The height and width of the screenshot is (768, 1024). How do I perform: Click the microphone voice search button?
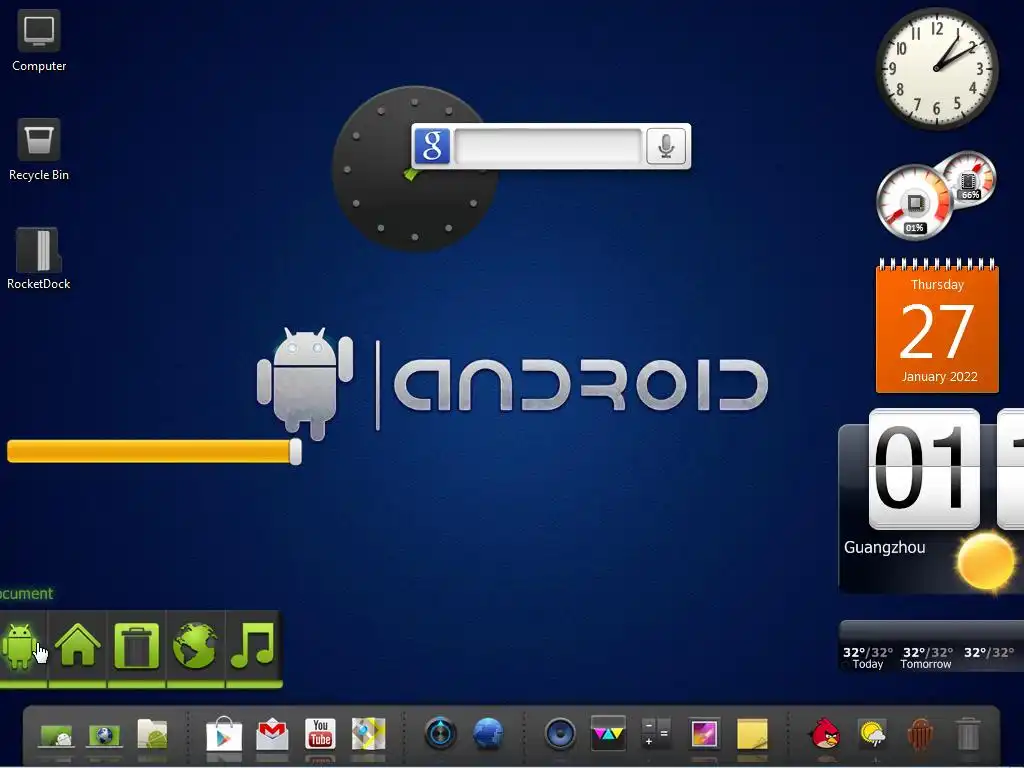point(666,146)
